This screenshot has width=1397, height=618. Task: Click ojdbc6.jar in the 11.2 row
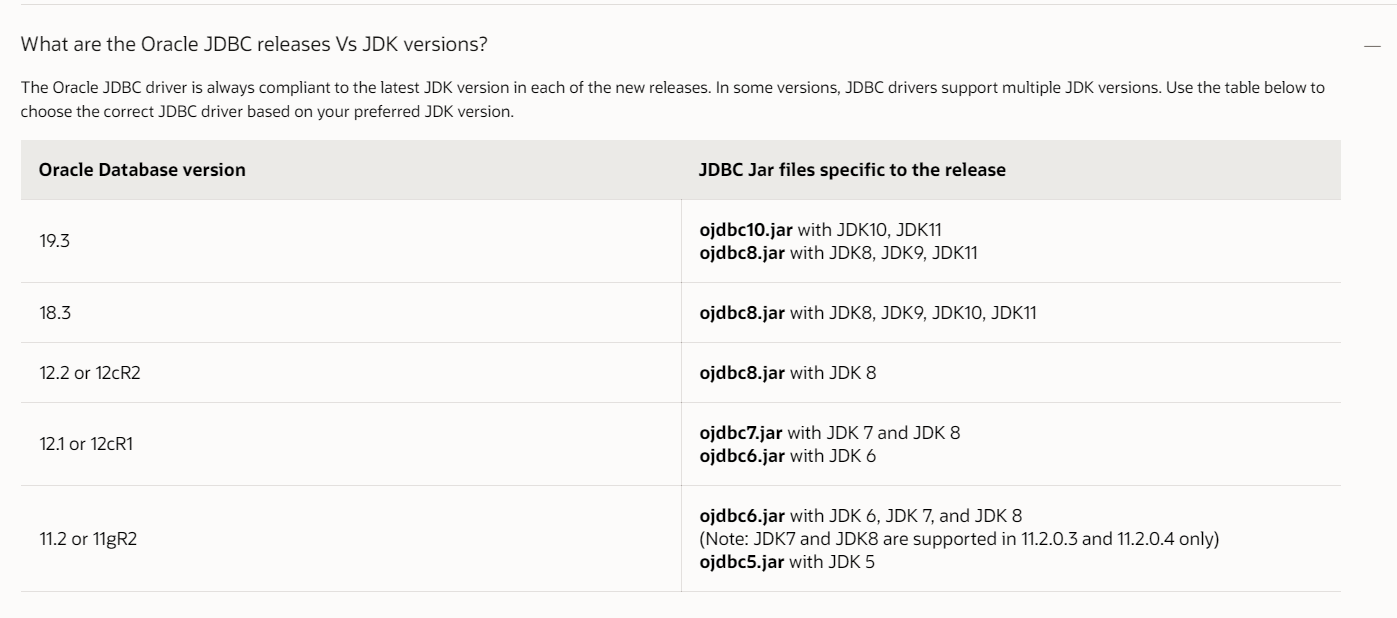pos(741,516)
